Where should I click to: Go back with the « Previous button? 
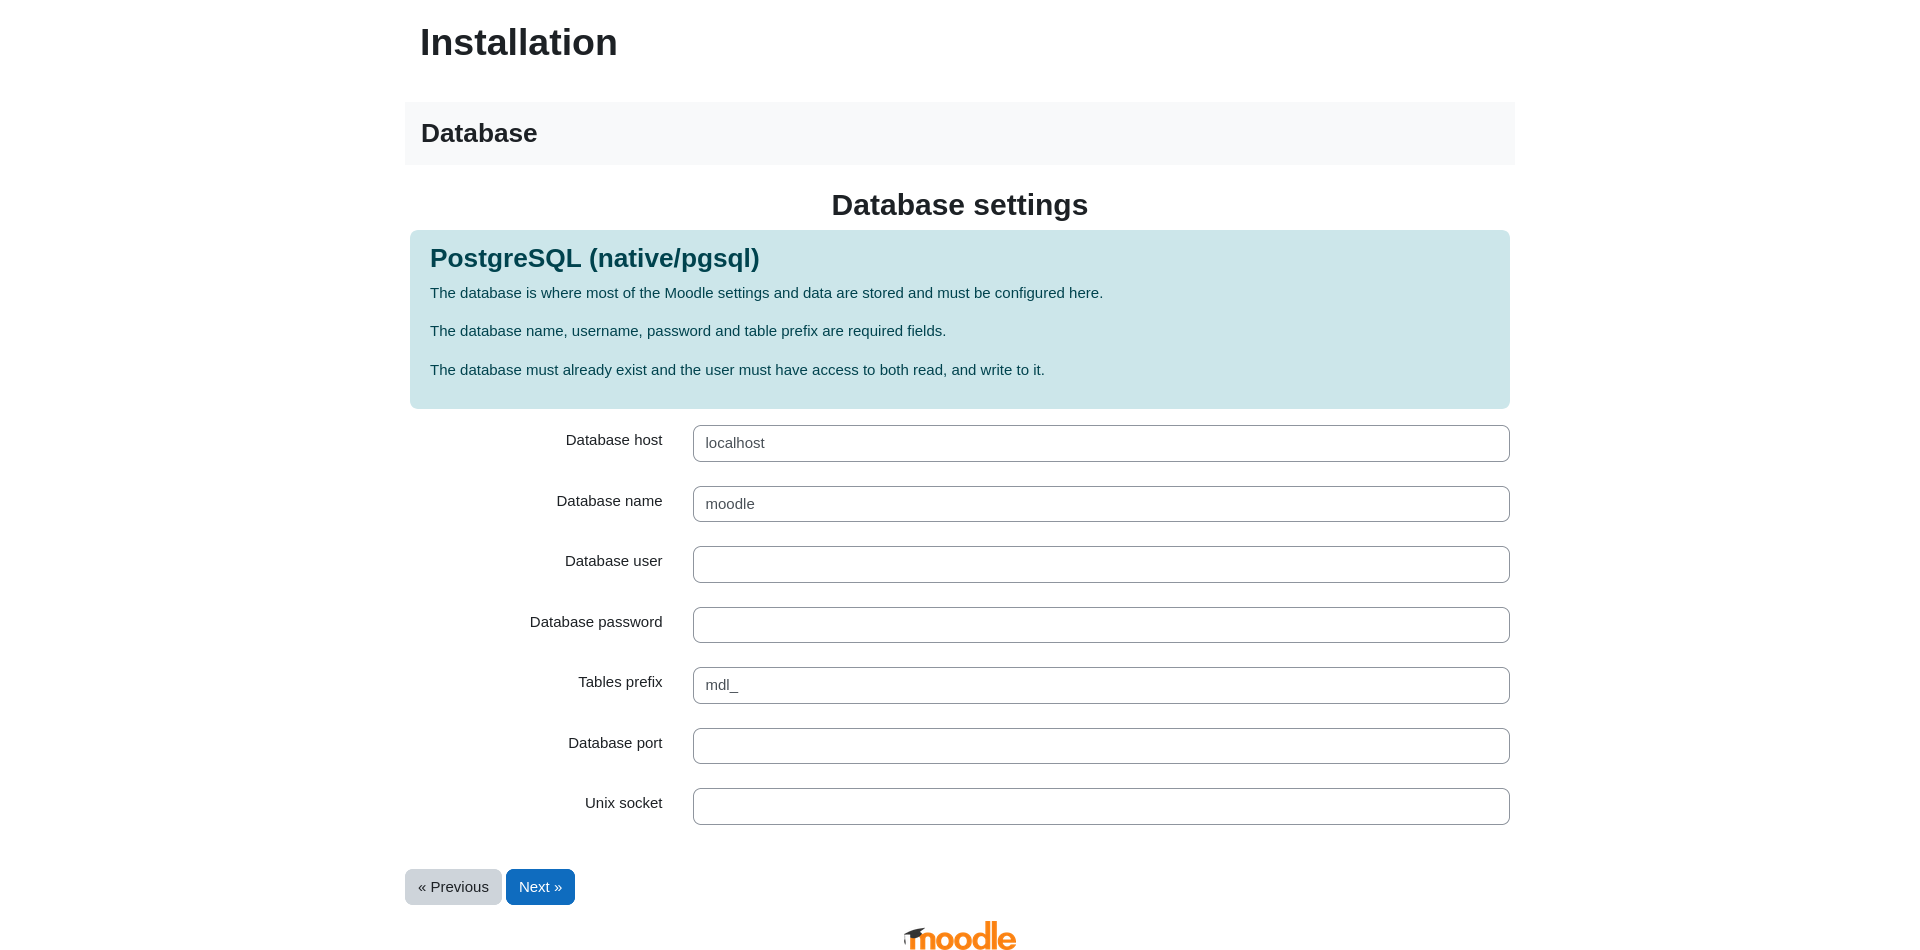coord(453,887)
